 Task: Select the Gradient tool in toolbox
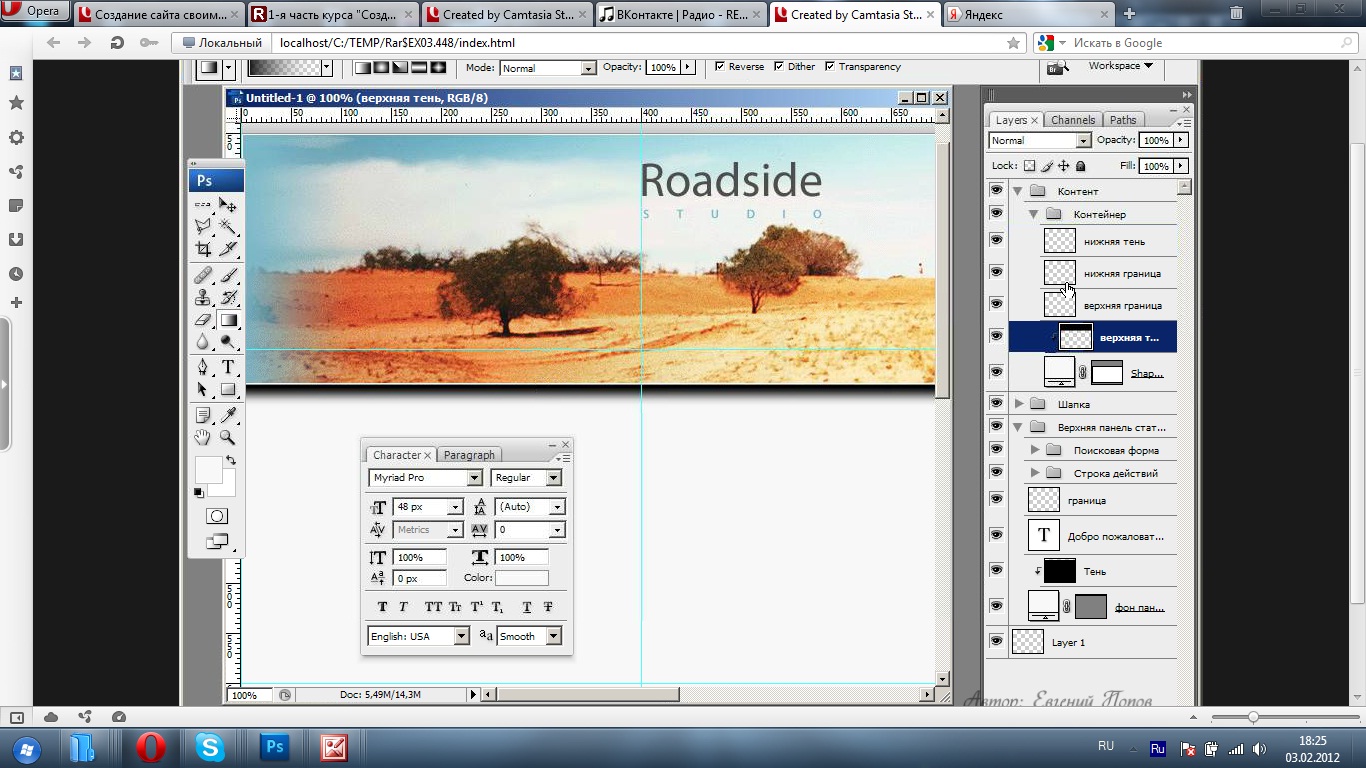pos(228,320)
